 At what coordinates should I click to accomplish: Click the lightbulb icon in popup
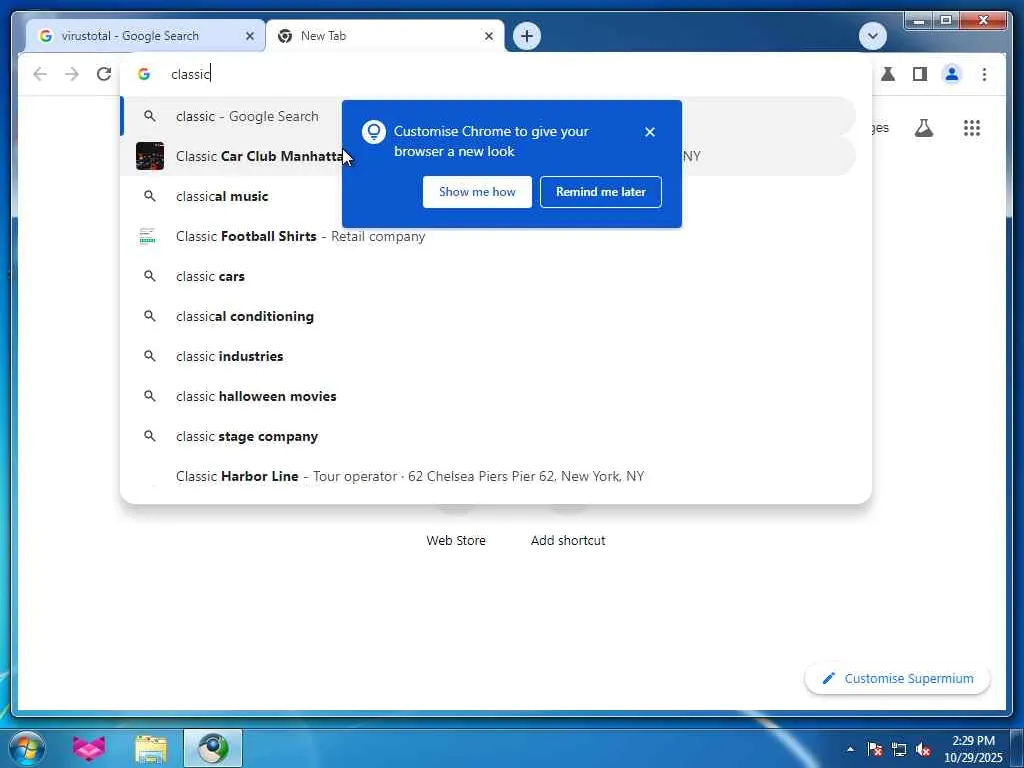[374, 132]
